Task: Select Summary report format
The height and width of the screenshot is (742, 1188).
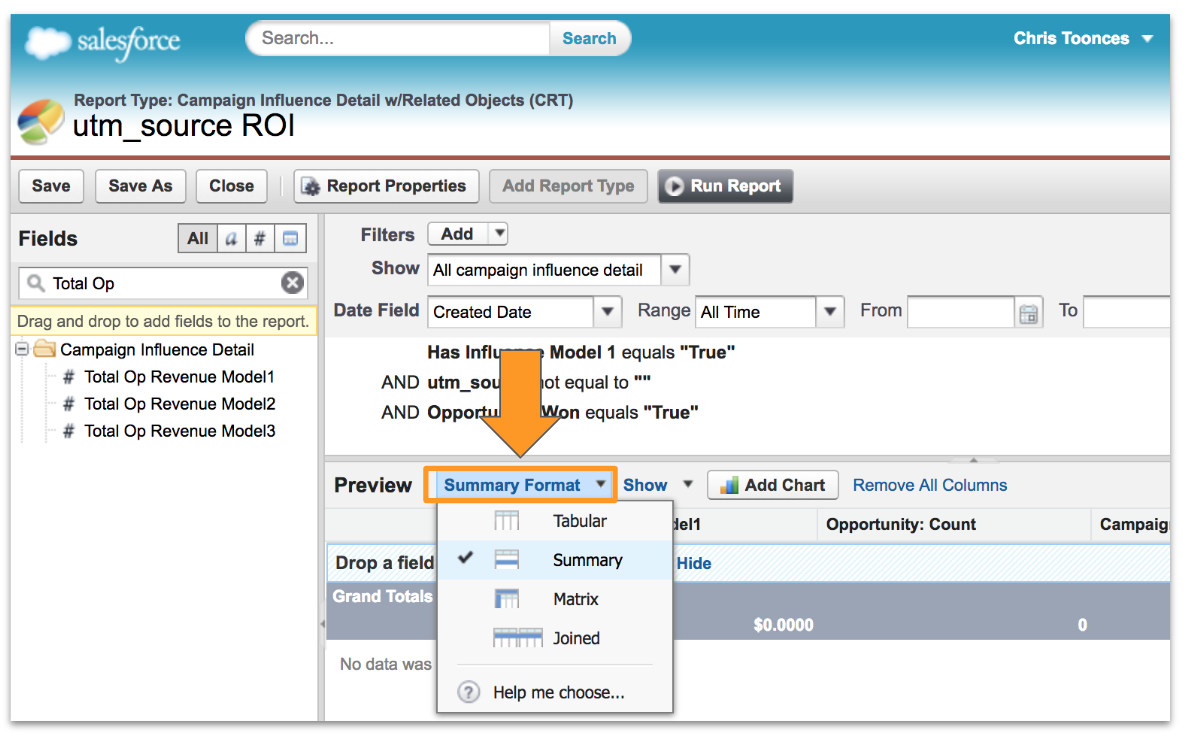Action: [555, 559]
